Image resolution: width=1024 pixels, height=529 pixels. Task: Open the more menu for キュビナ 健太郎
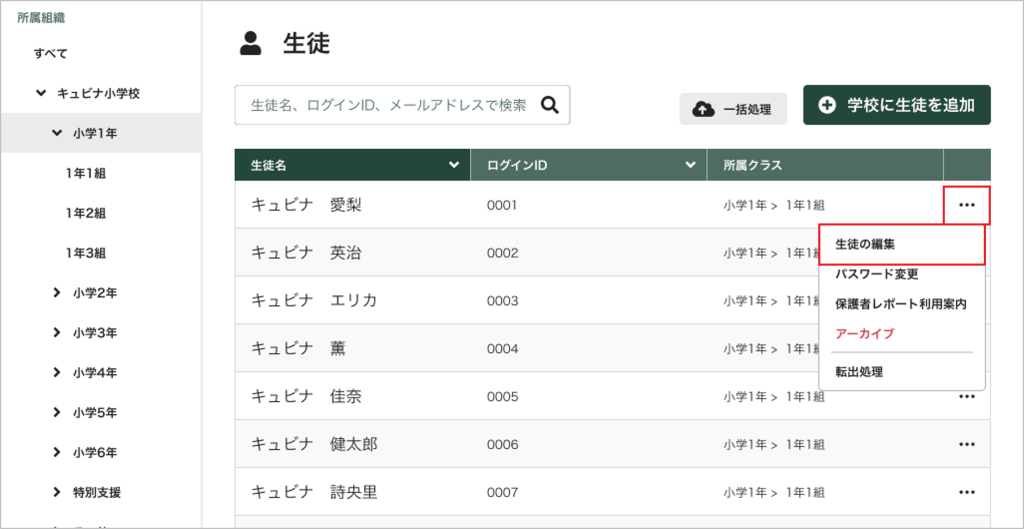pos(967,444)
